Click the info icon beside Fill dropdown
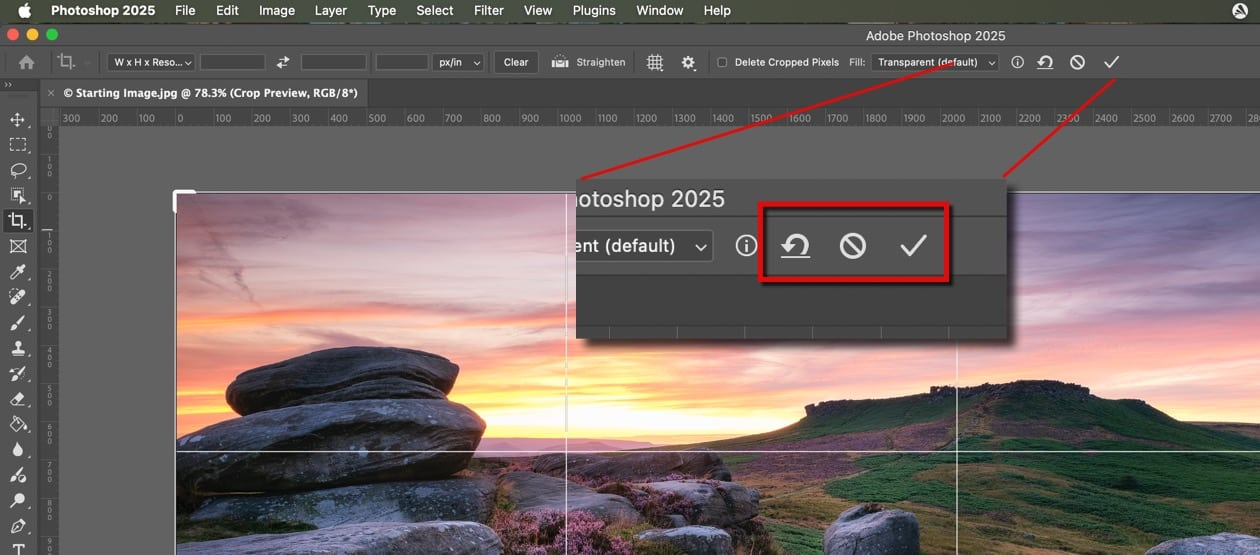This screenshot has width=1260, height=555. [x=1017, y=62]
